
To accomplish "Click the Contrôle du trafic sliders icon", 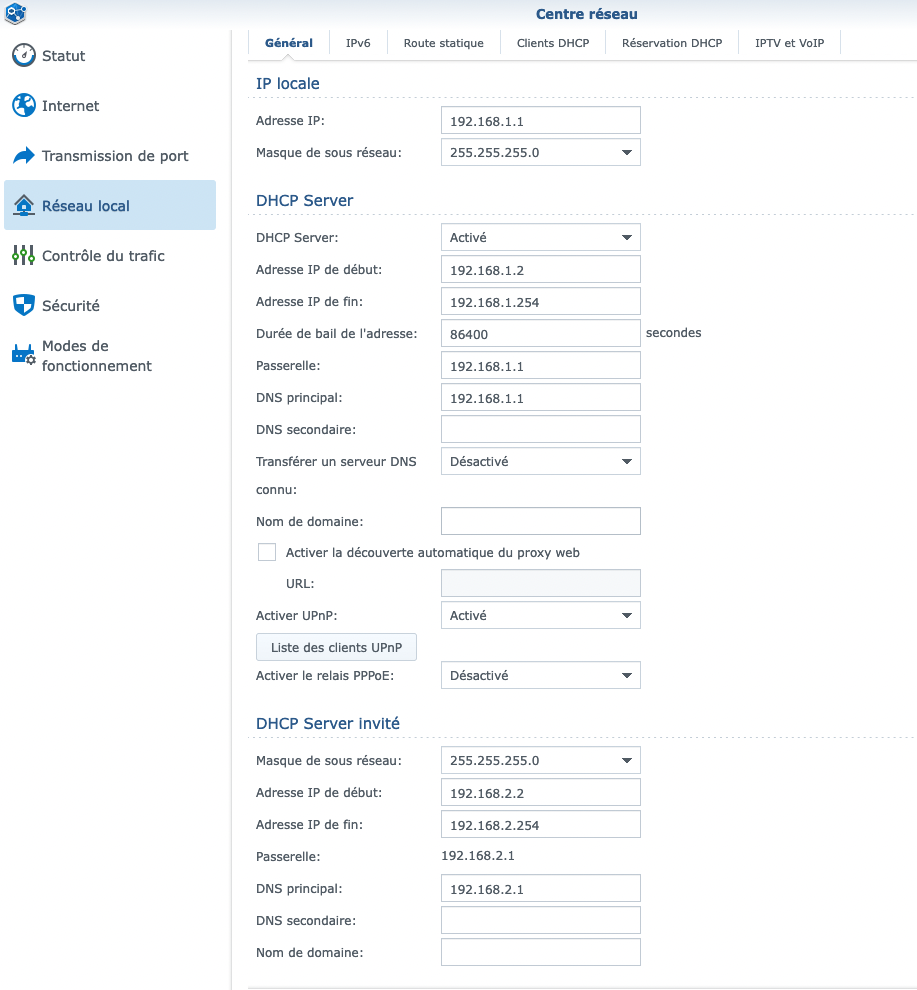I will coord(24,256).
